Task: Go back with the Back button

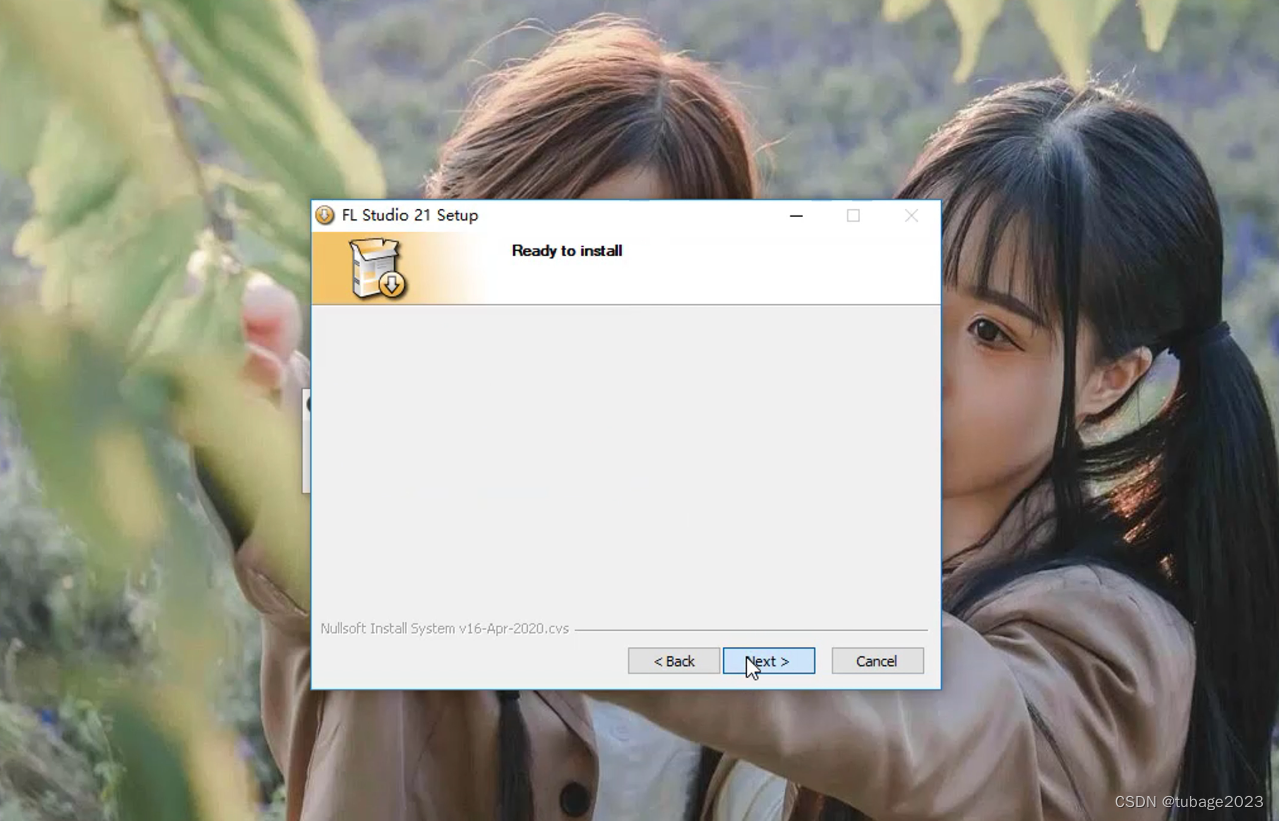Action: pyautogui.click(x=674, y=661)
